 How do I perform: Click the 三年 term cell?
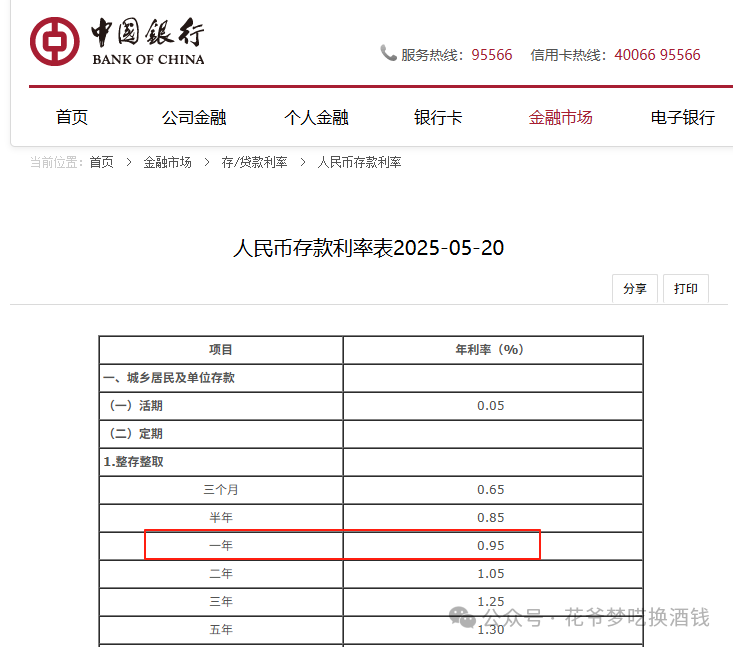221,602
